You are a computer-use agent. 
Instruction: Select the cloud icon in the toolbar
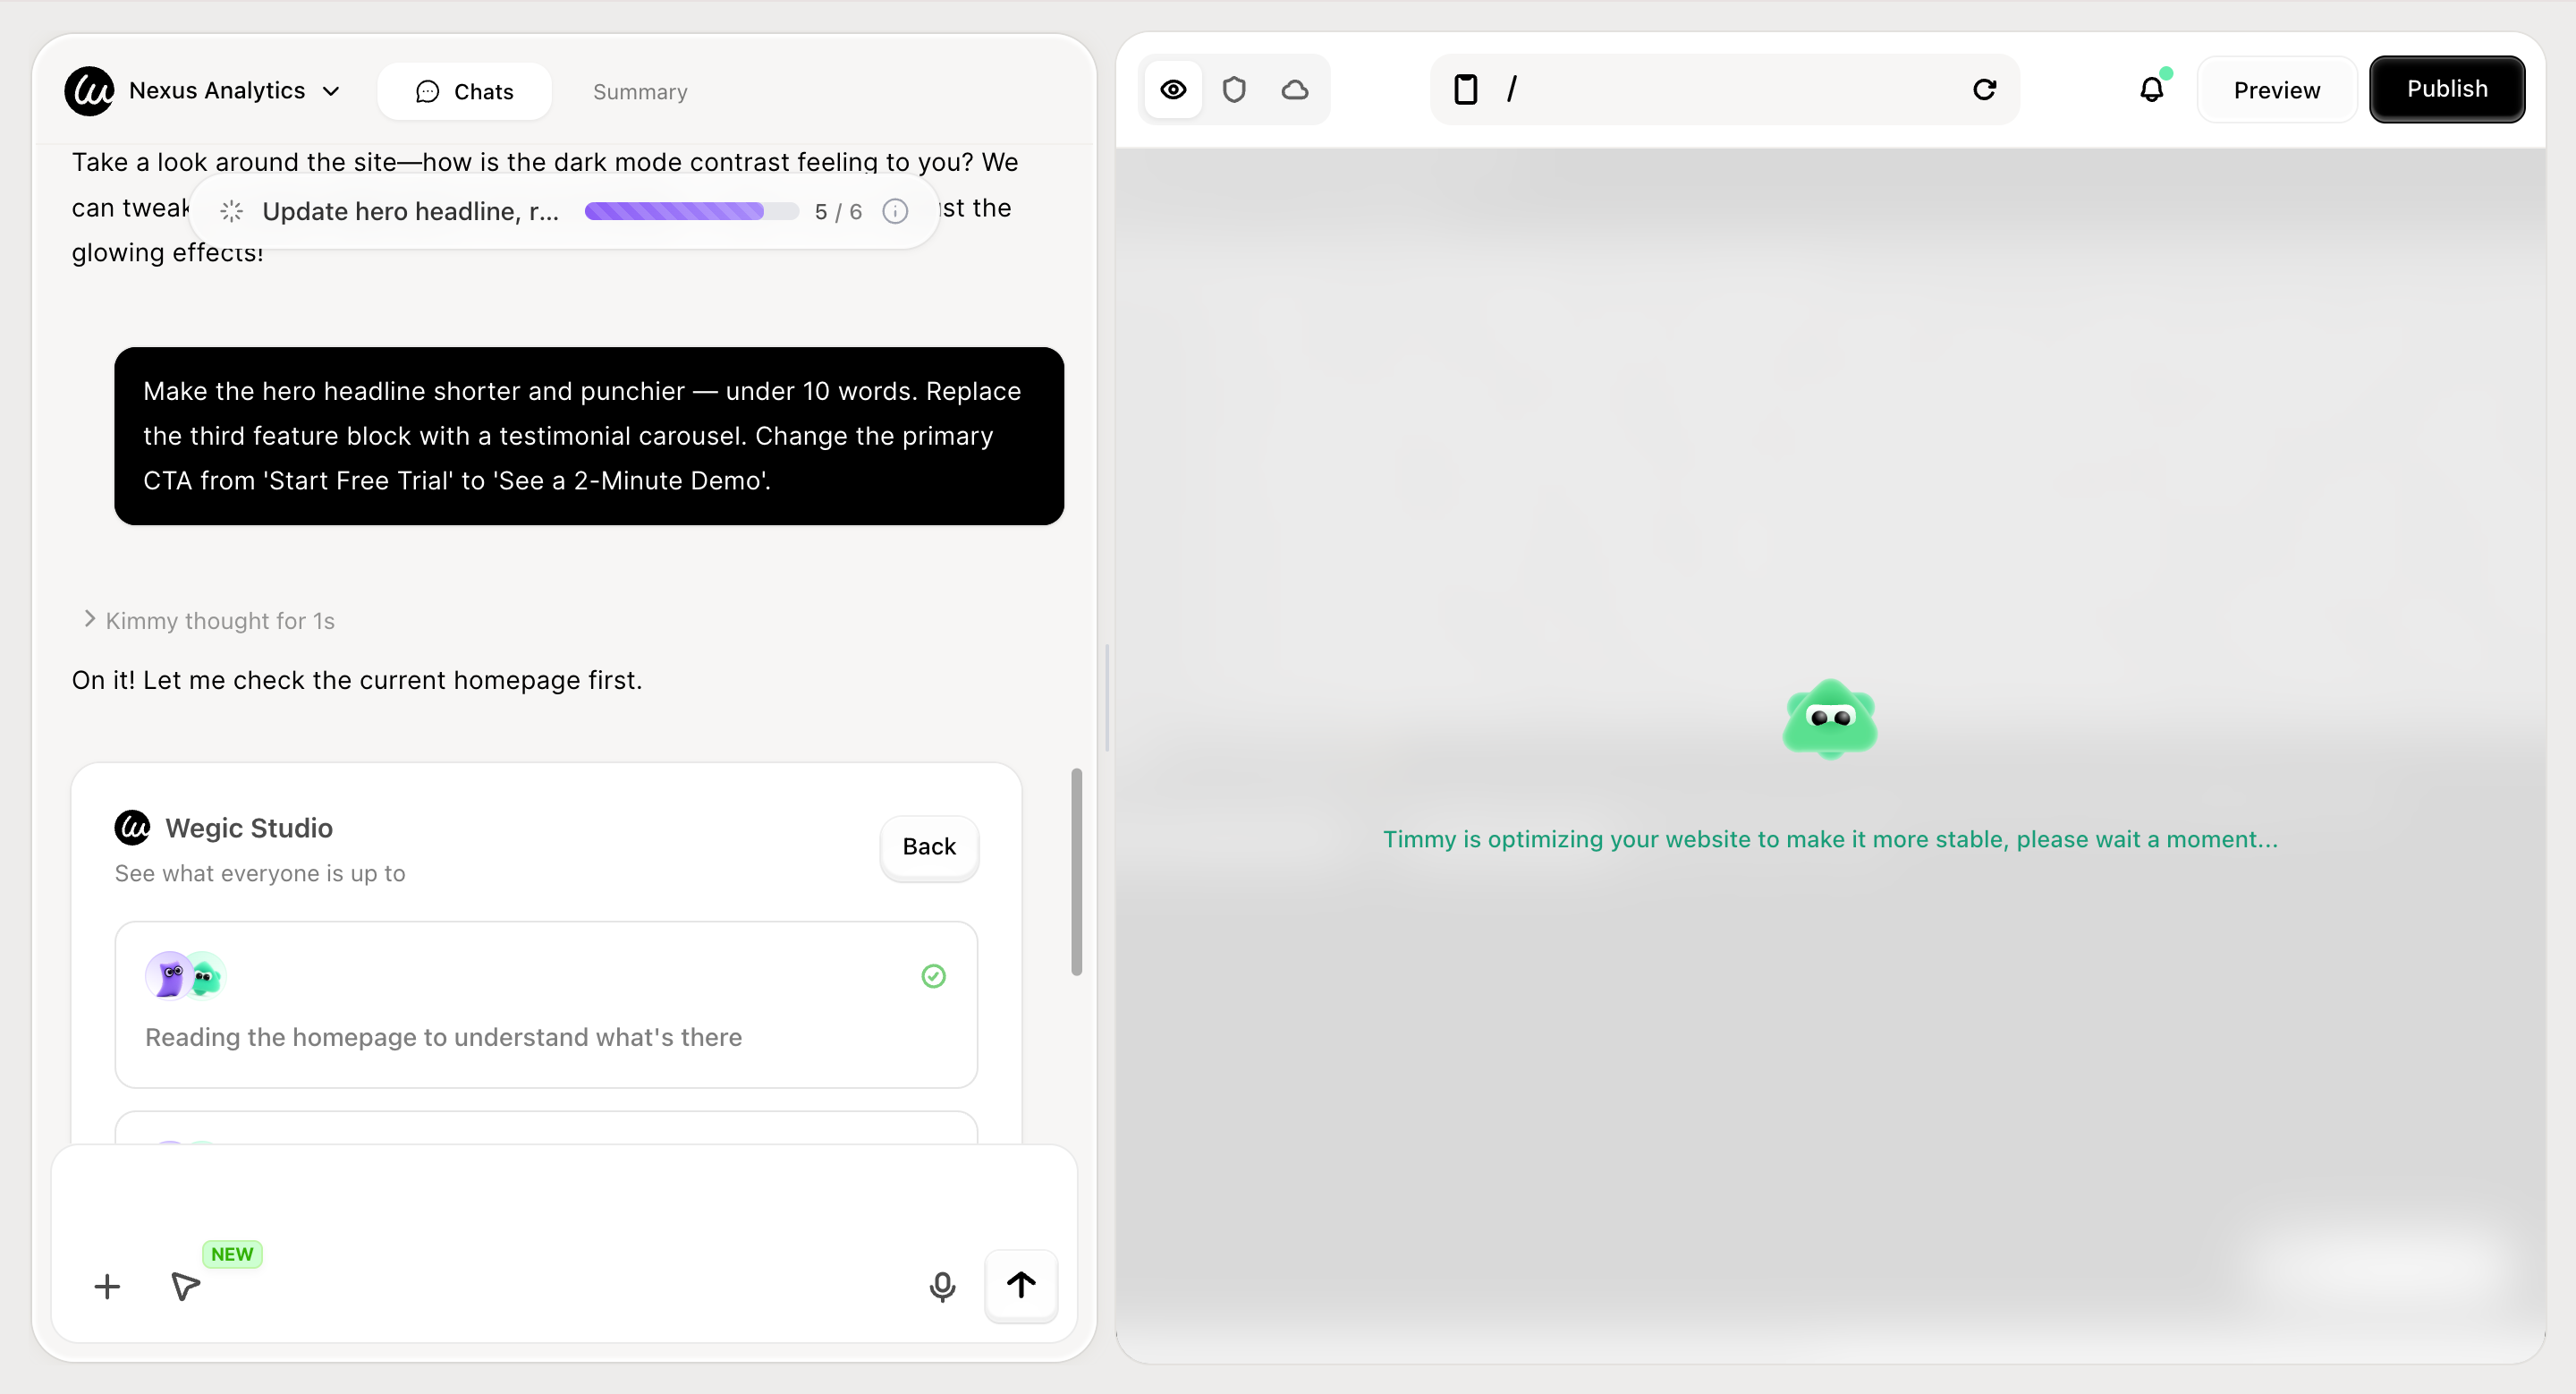click(x=1295, y=90)
